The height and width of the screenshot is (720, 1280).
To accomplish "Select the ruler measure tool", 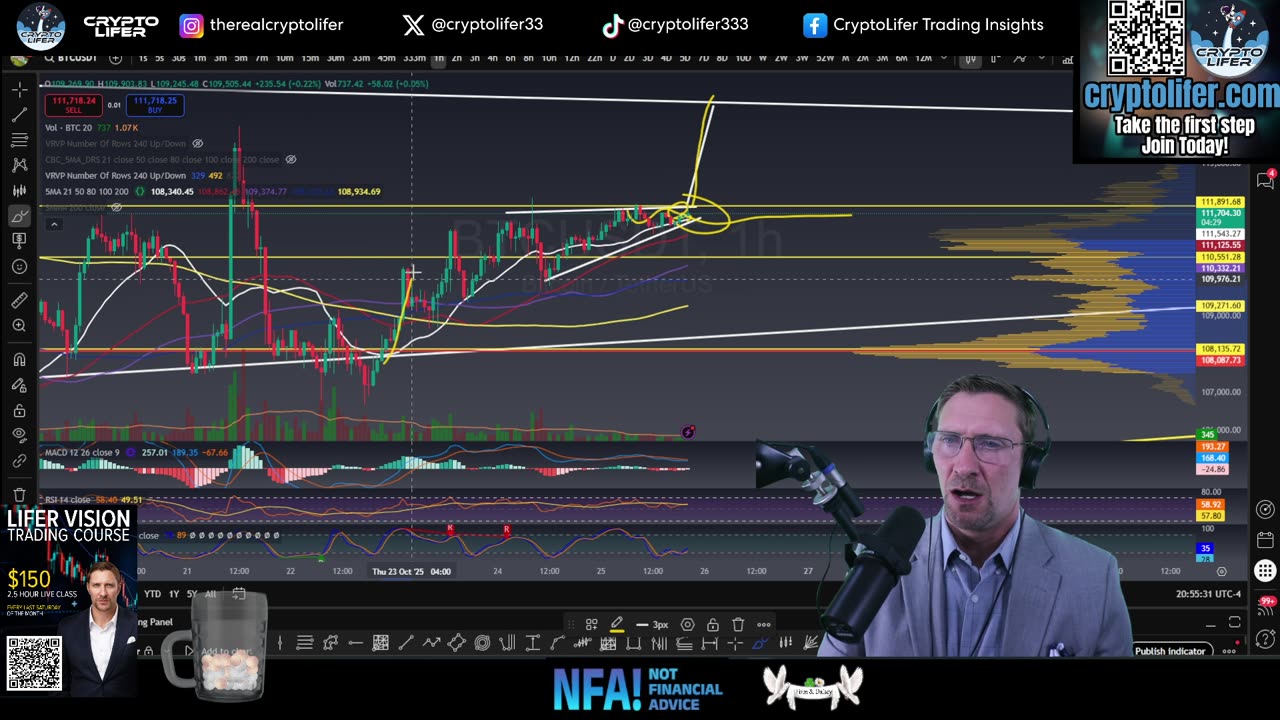I will coord(19,300).
